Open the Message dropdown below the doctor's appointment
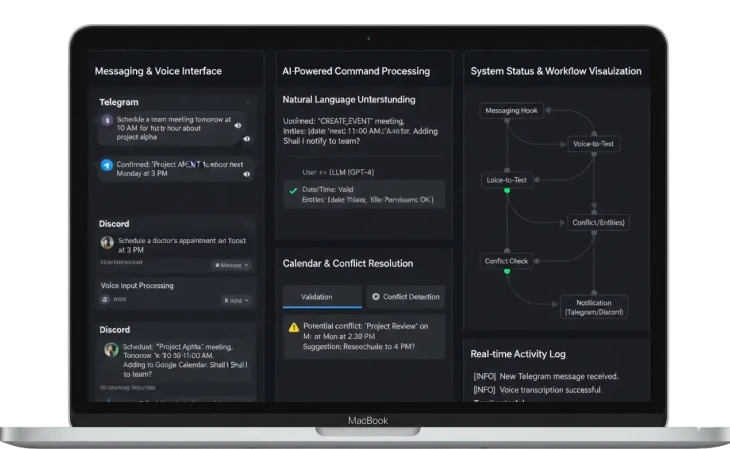 [231, 265]
